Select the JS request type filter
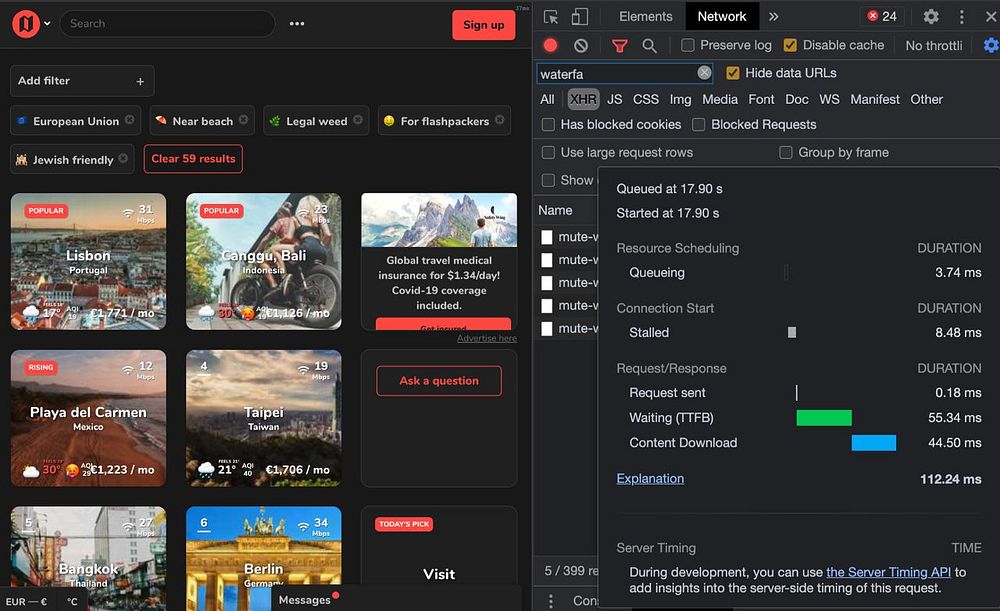1000x611 pixels. point(615,99)
